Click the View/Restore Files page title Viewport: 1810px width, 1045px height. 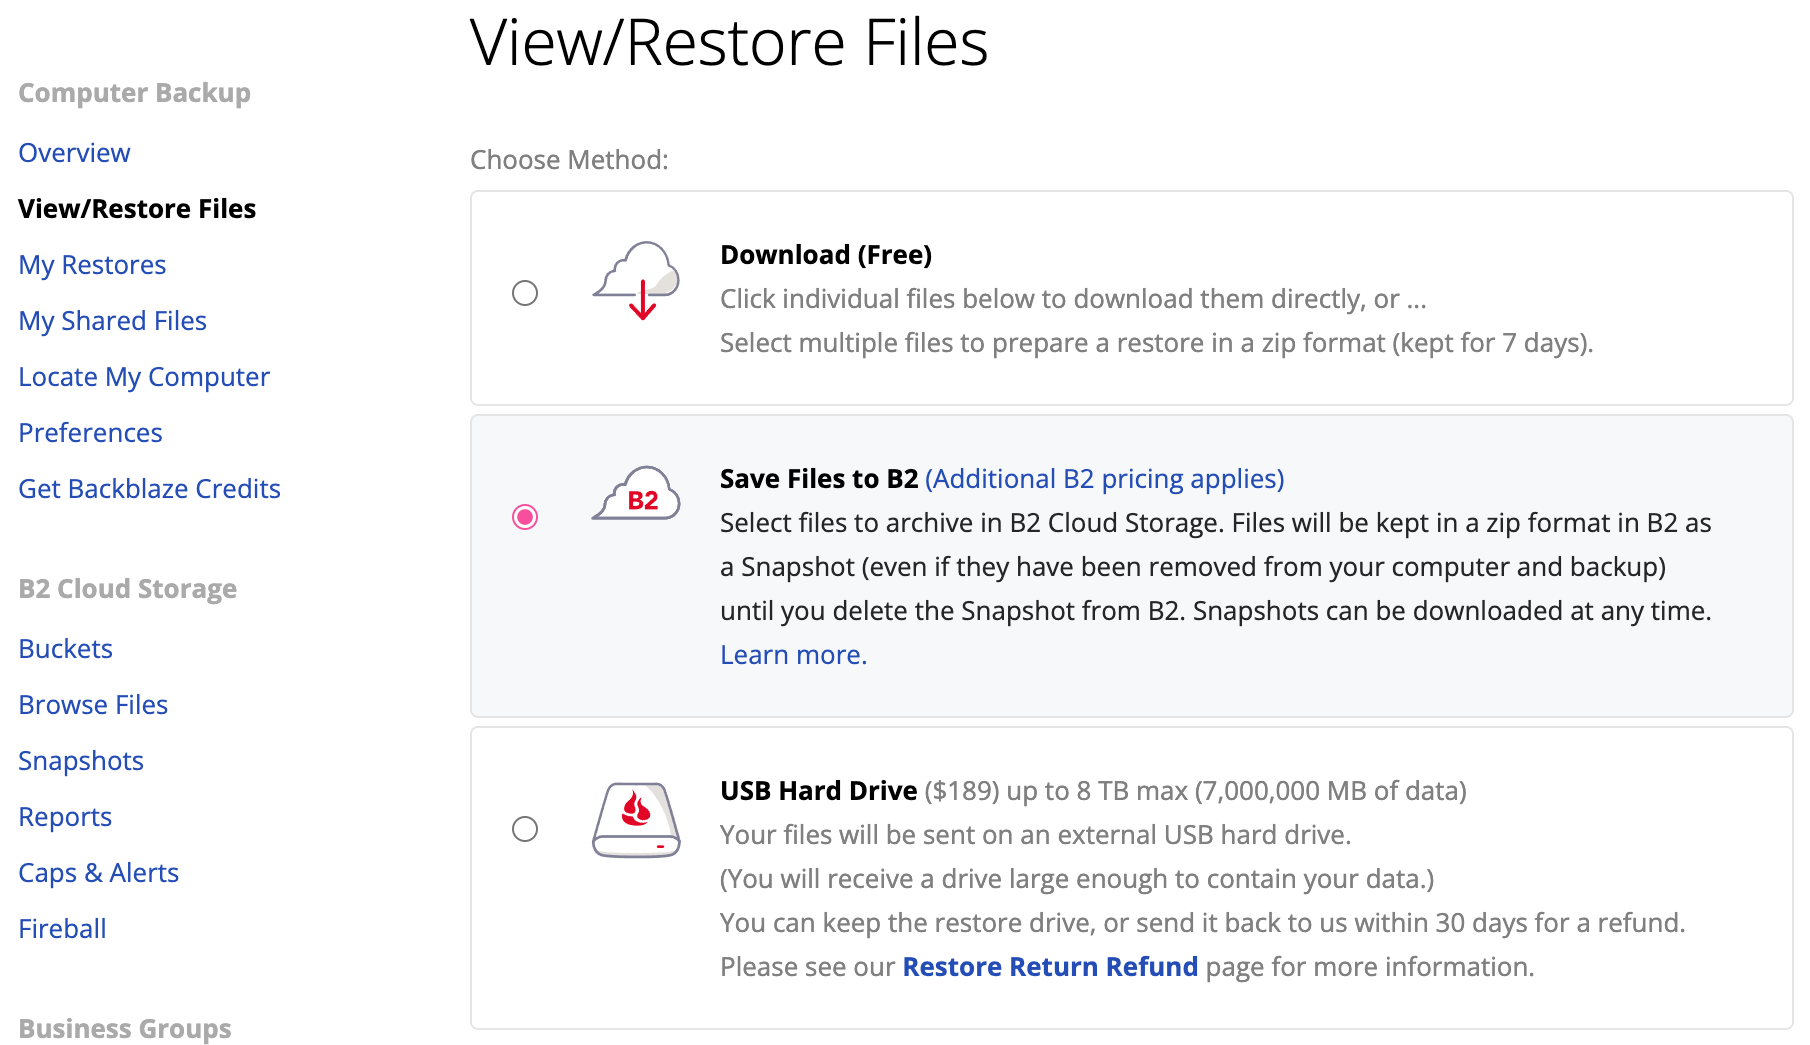[x=729, y=42]
